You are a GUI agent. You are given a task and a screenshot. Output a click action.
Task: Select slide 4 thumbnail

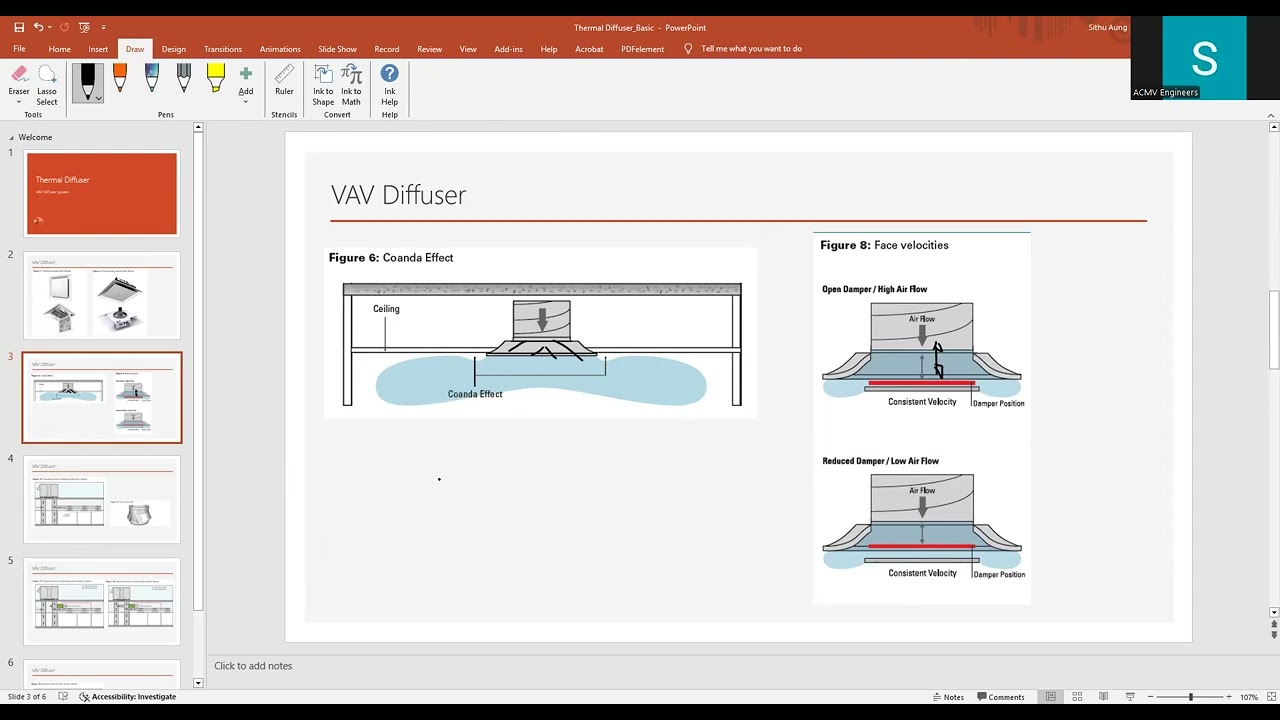[x=102, y=500]
